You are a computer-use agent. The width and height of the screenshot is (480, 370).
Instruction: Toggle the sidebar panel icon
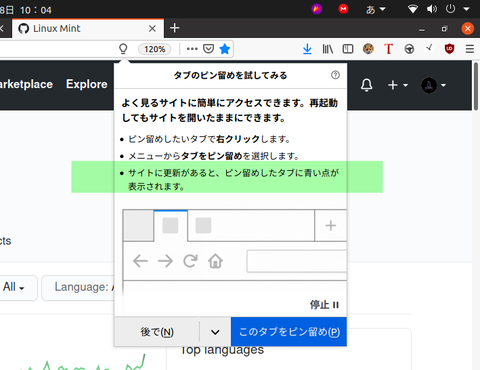tap(348, 49)
